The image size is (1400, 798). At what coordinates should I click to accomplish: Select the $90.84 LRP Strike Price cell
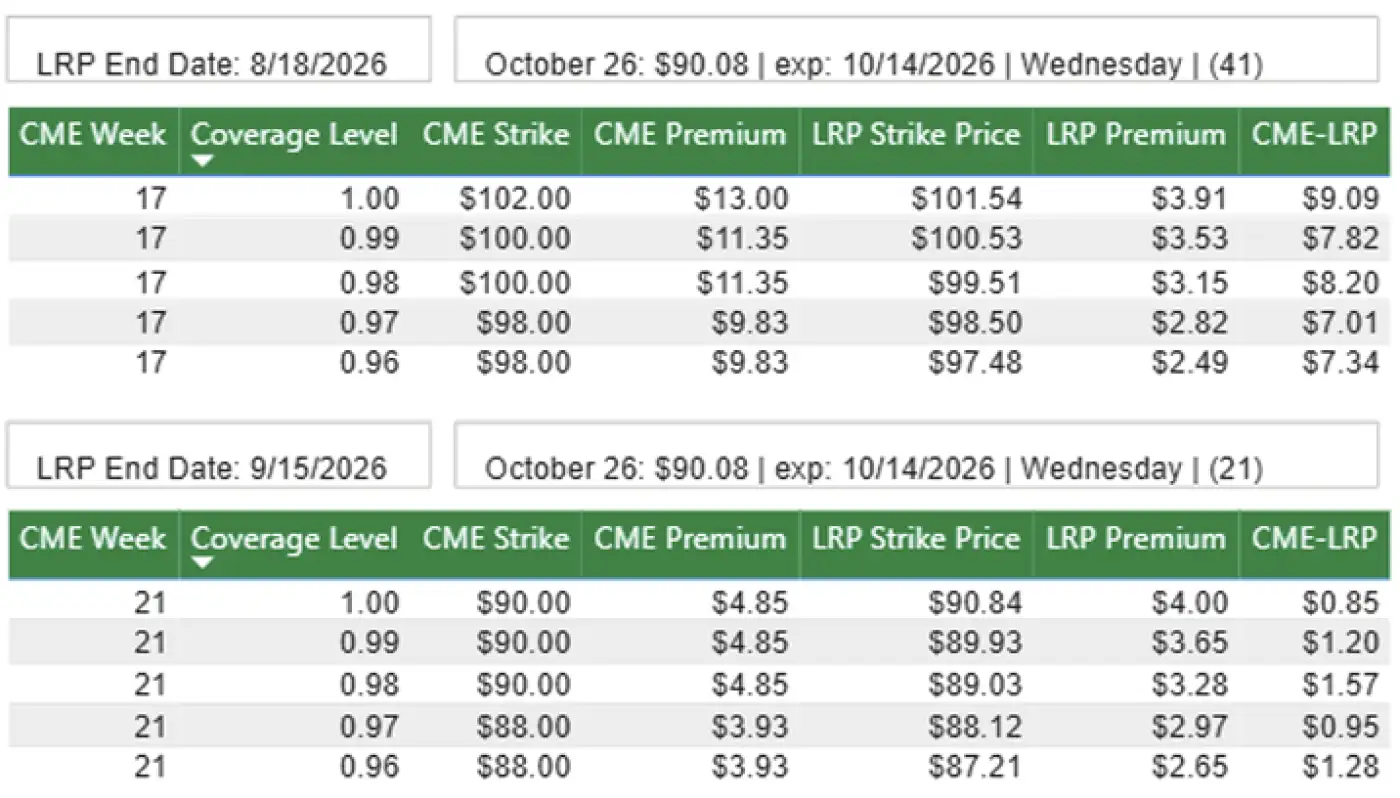pos(975,603)
